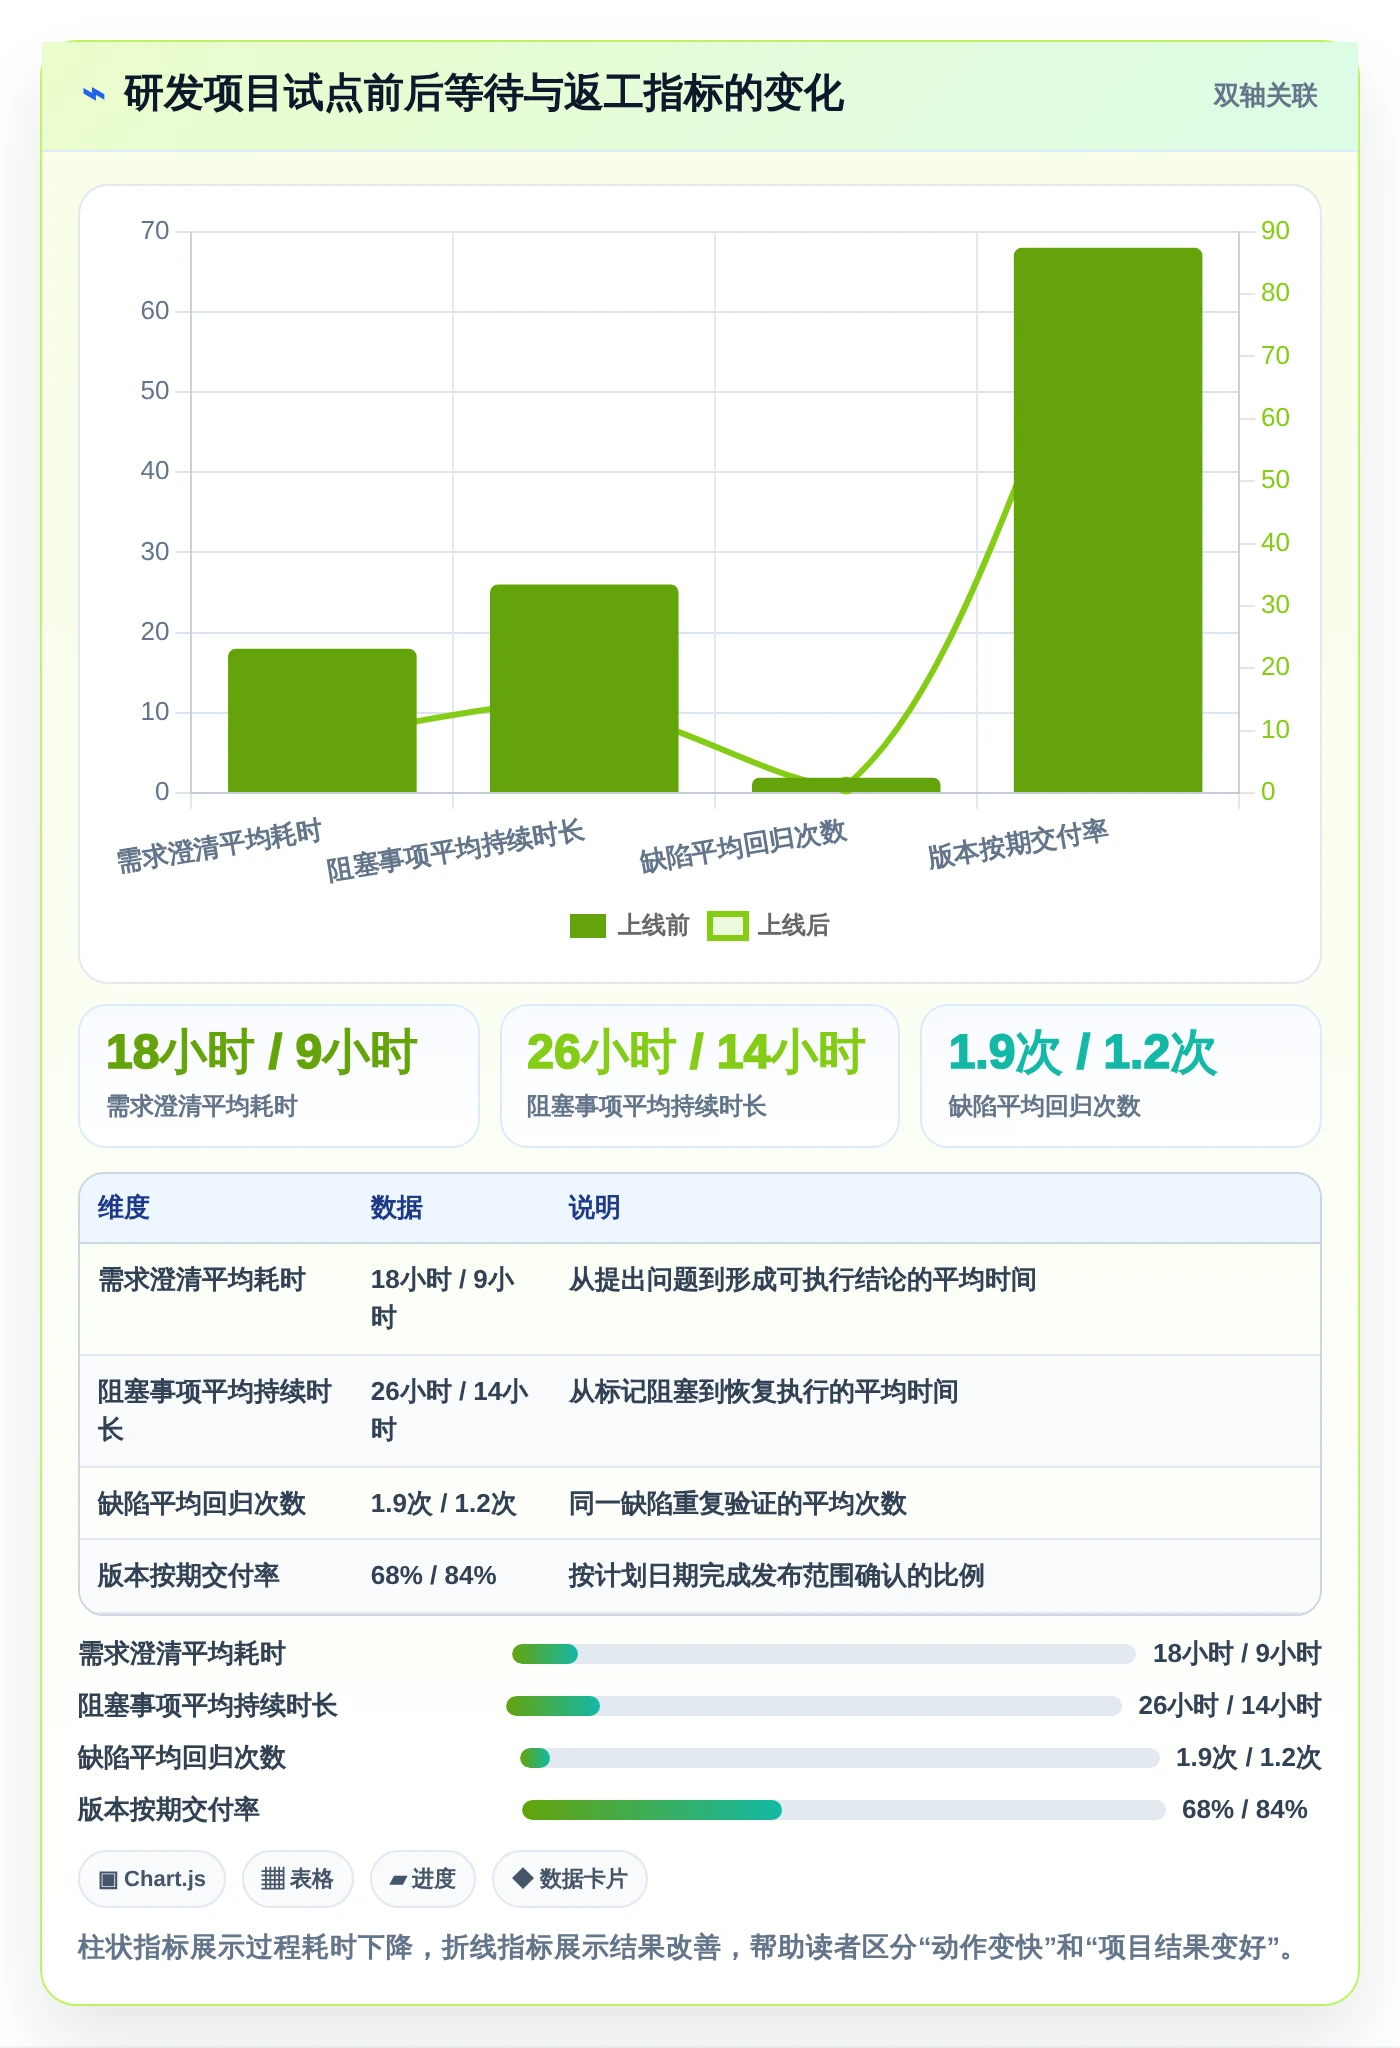This screenshot has height=2048, width=1400.
Task: Click the lightning bolt icon beside the title
Action: pyautogui.click(x=93, y=95)
